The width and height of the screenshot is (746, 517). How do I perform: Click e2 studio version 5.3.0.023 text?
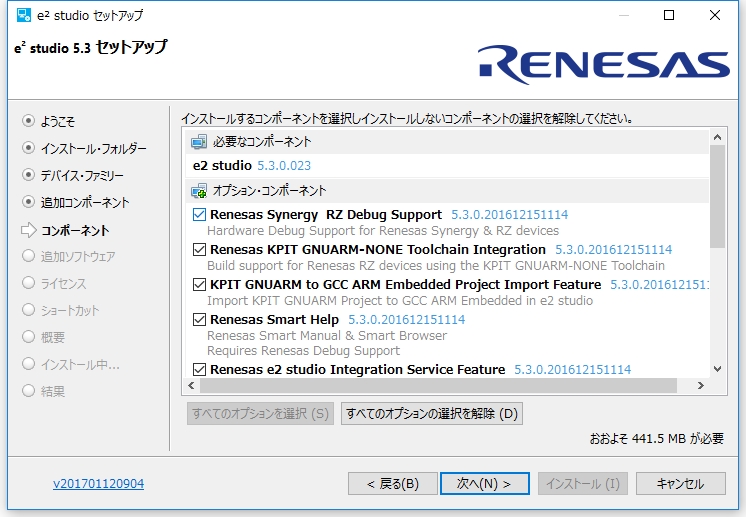(x=284, y=166)
